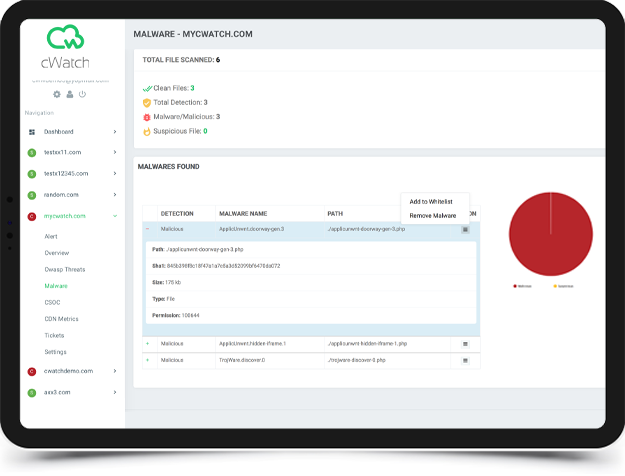Image resolution: width=625 pixels, height=476 pixels.
Task: Click Size: 175 kb detail line
Action: point(166,282)
